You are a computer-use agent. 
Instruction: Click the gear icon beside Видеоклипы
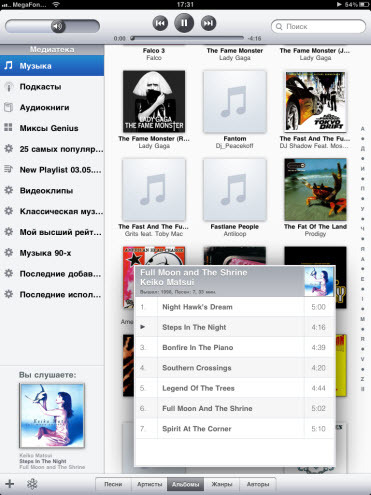coord(8,190)
